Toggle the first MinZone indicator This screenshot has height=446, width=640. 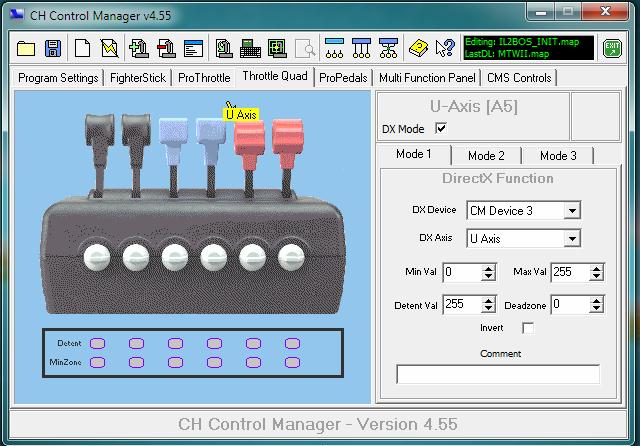(97, 362)
